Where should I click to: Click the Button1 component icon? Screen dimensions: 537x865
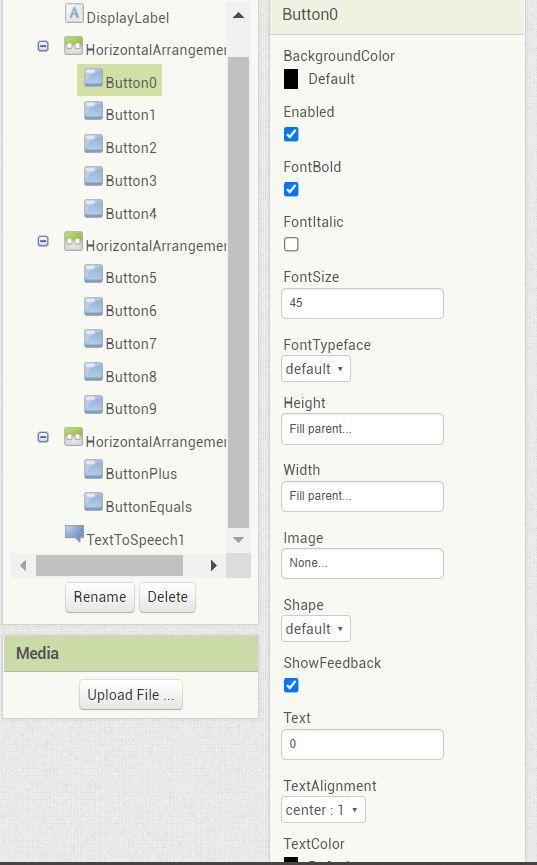[x=93, y=111]
